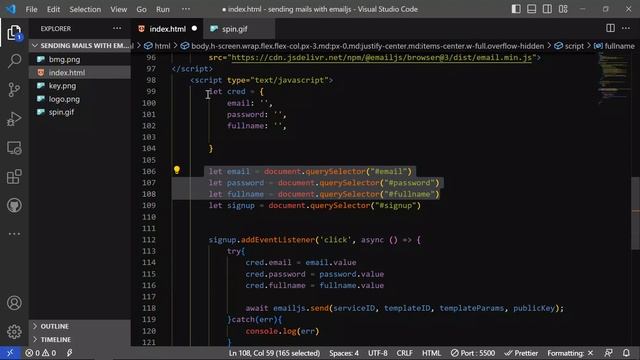The height and width of the screenshot is (360, 640).
Task: Open the customize layout menu
Action: pyautogui.click(x=563, y=9)
